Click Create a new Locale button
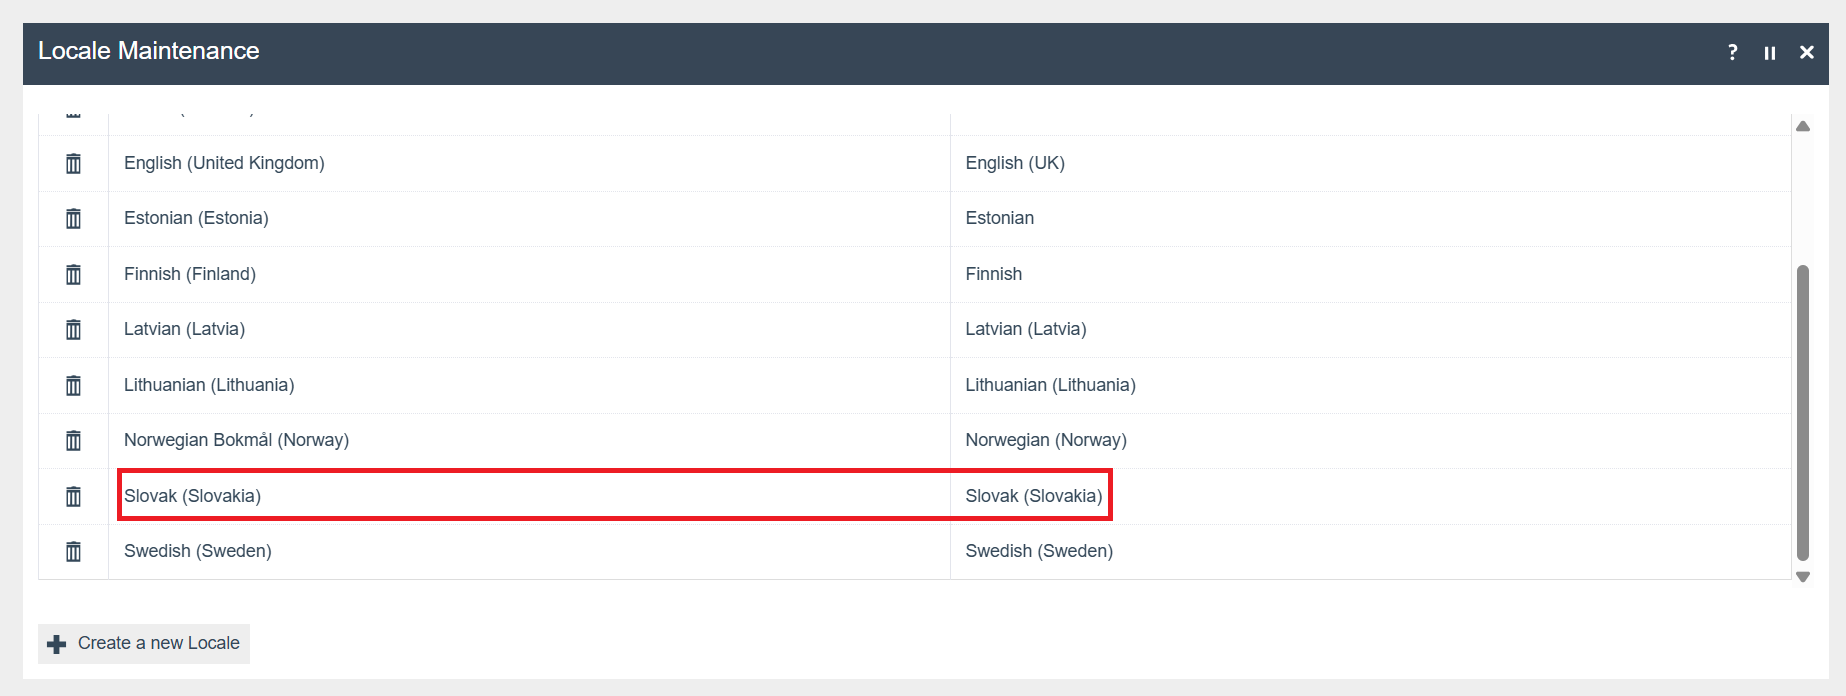The width and height of the screenshot is (1846, 696). (144, 643)
